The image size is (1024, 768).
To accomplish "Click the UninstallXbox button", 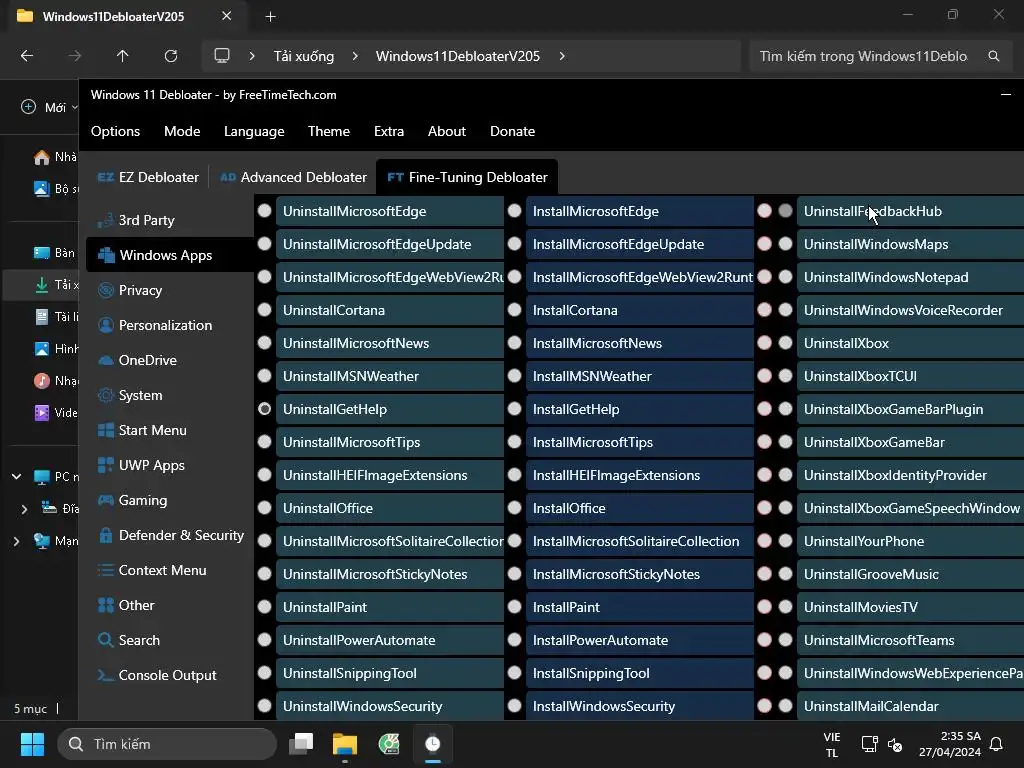I will tap(910, 343).
